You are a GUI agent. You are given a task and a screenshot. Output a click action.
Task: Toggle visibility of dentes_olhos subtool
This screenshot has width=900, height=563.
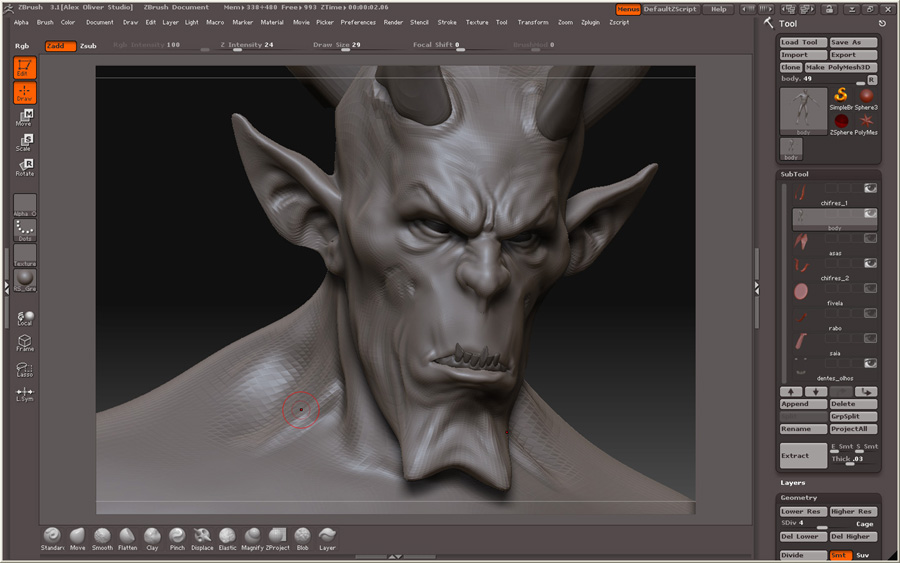pyautogui.click(x=871, y=363)
